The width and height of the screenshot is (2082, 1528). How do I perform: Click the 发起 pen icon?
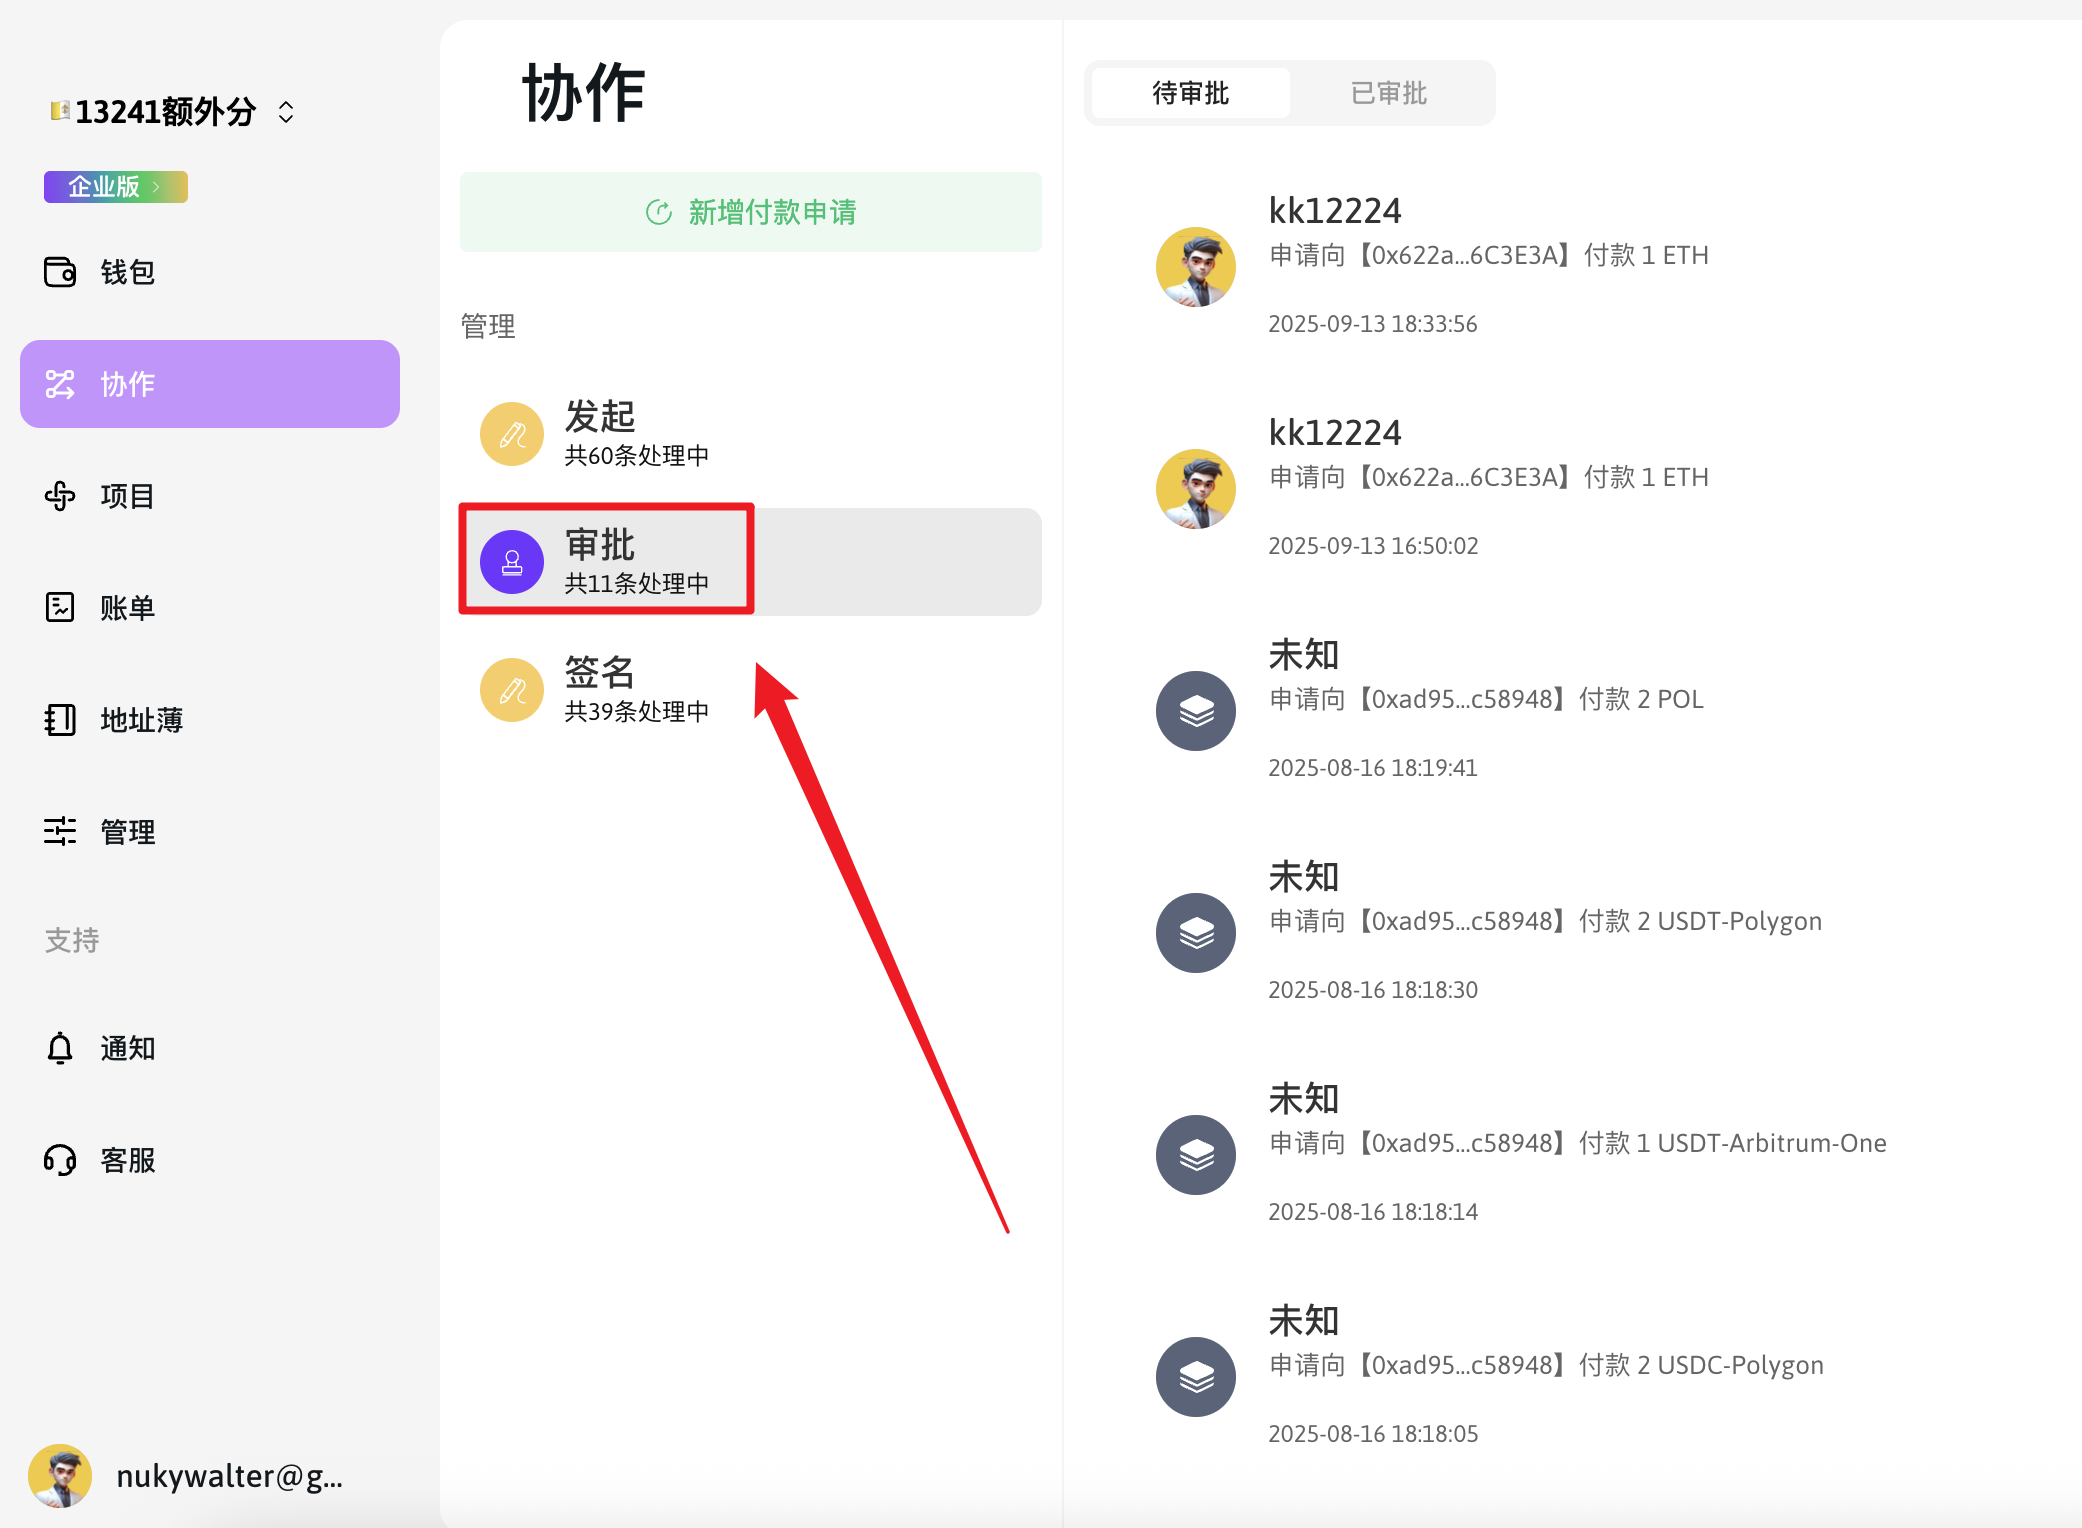pyautogui.click(x=512, y=434)
